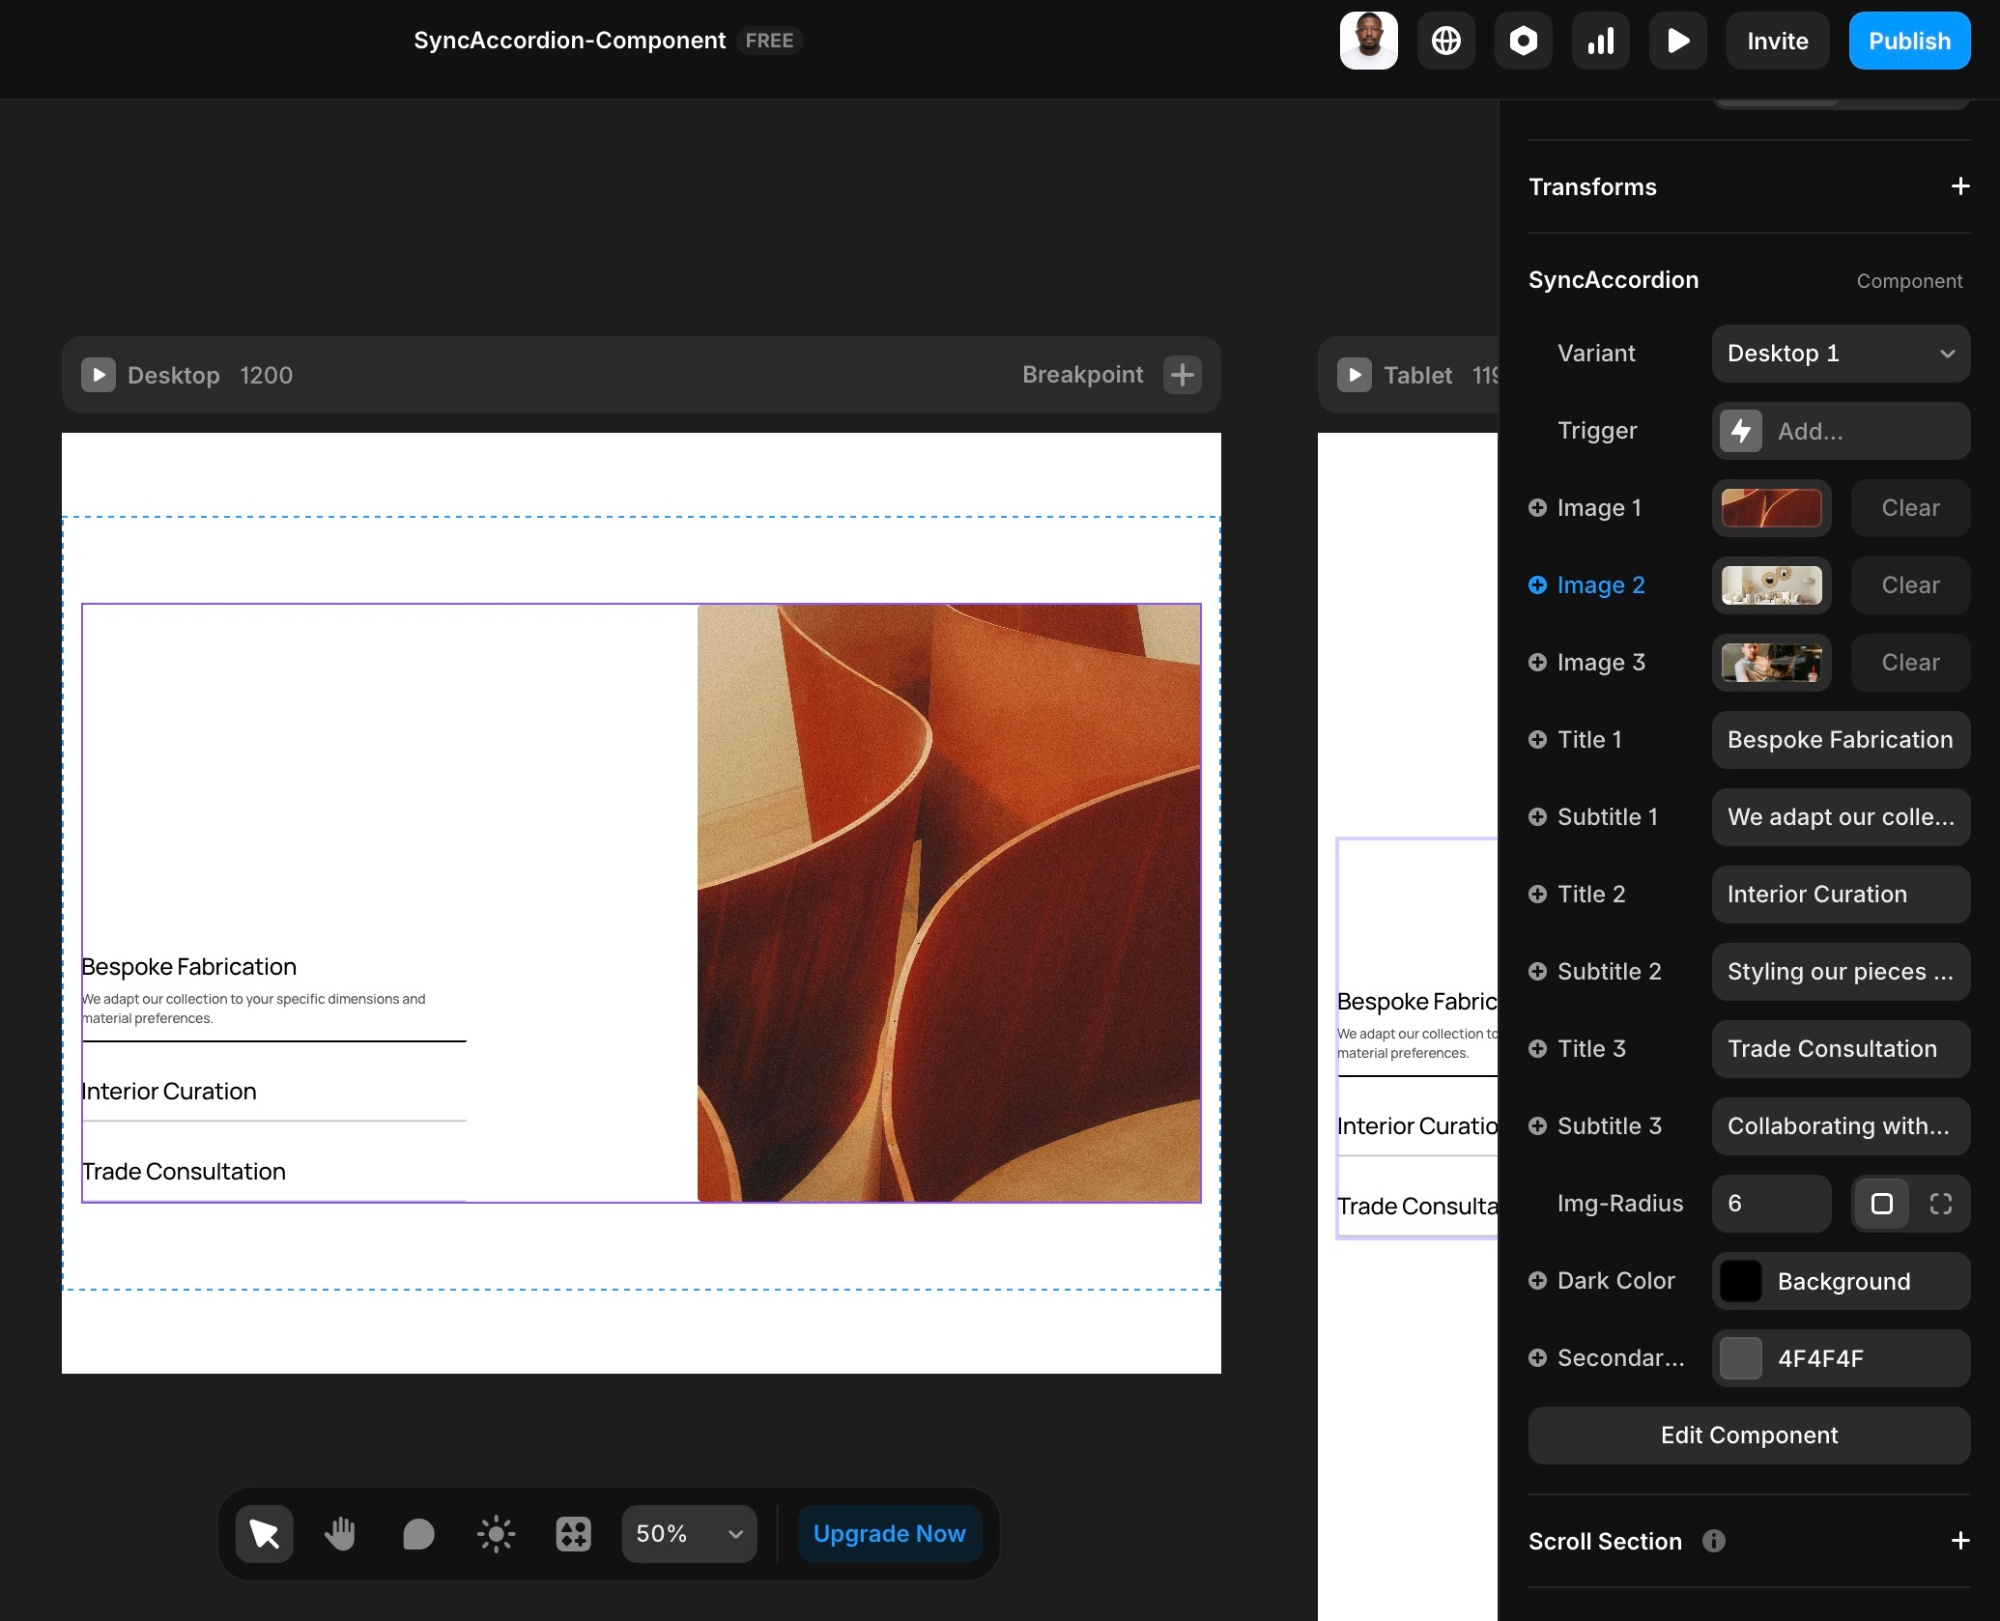Open the 50% zoom level dropdown
The height and width of the screenshot is (1621, 2000).
coord(689,1533)
